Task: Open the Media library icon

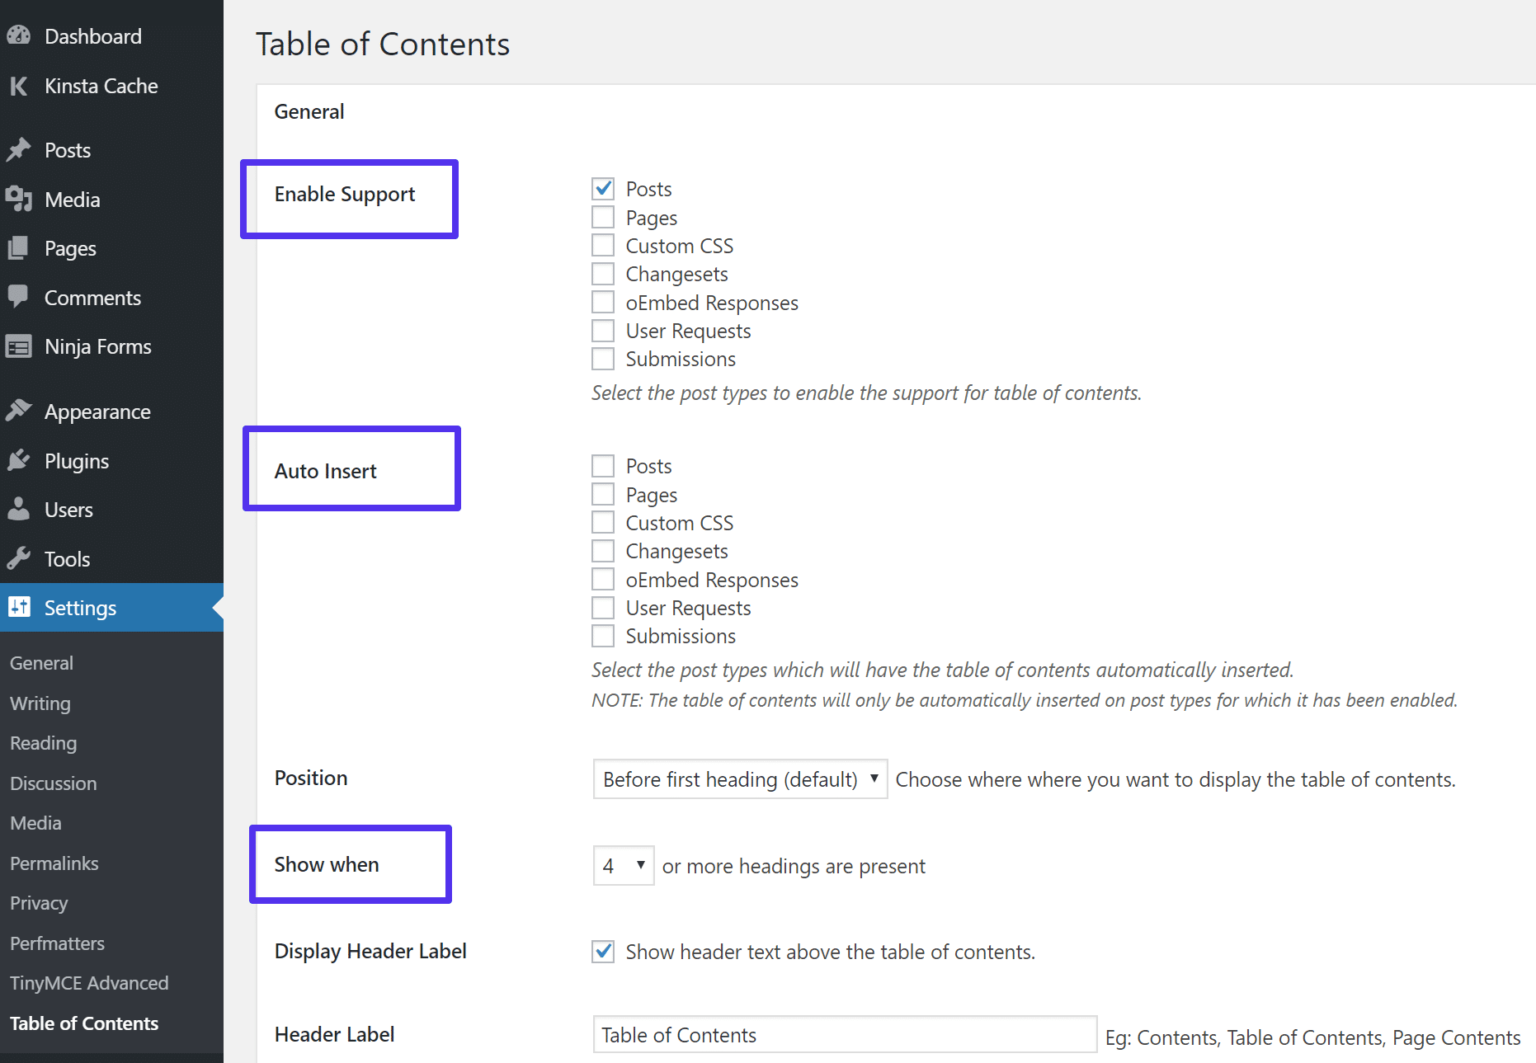Action: [18, 198]
